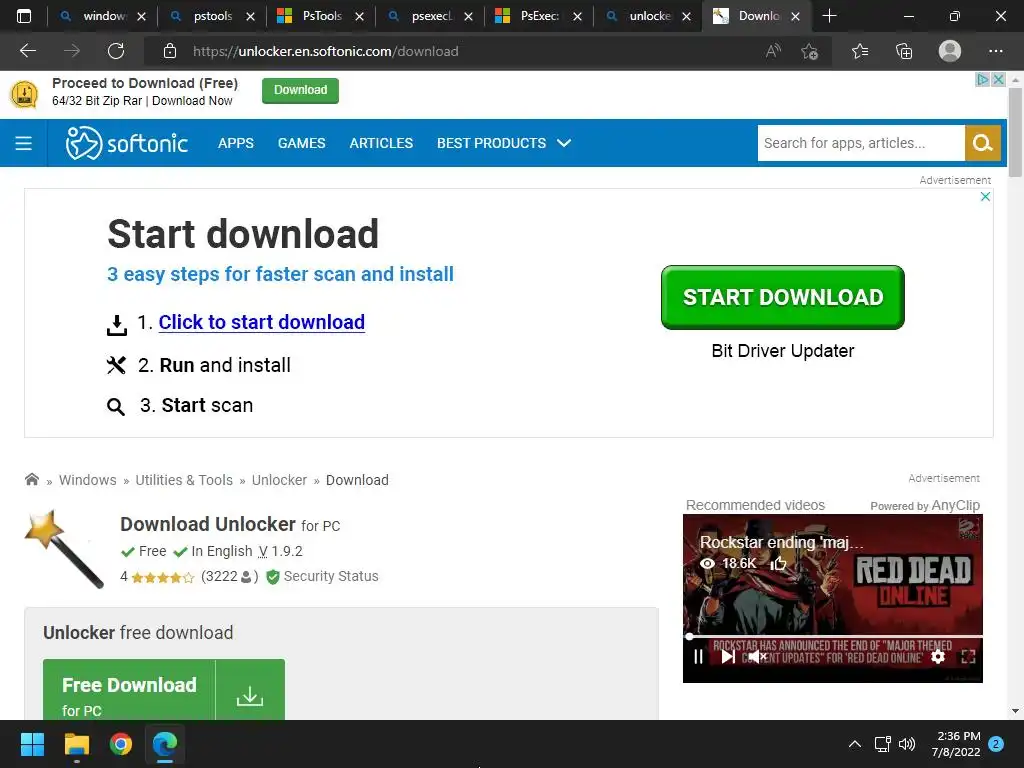Image resolution: width=1024 pixels, height=768 pixels.
Task: Click the Proceed to Download ad title
Action: pyautogui.click(x=145, y=83)
